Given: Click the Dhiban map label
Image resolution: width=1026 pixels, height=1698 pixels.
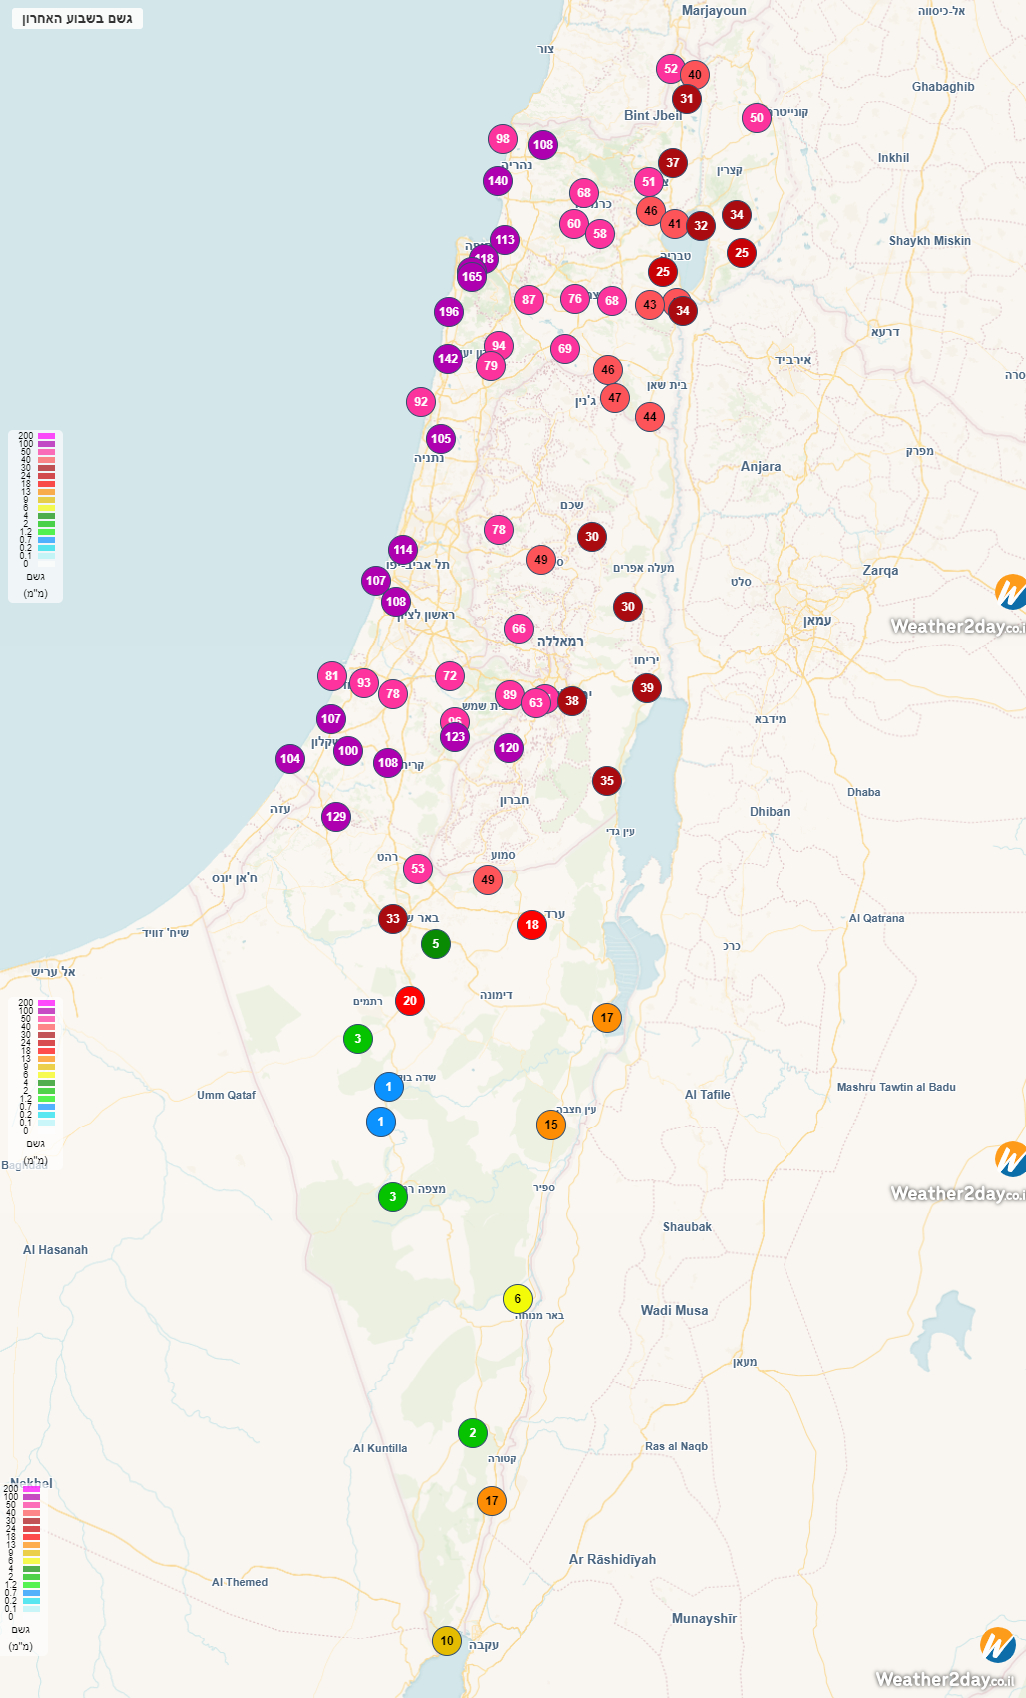Looking at the screenshot, I should coord(770,812).
